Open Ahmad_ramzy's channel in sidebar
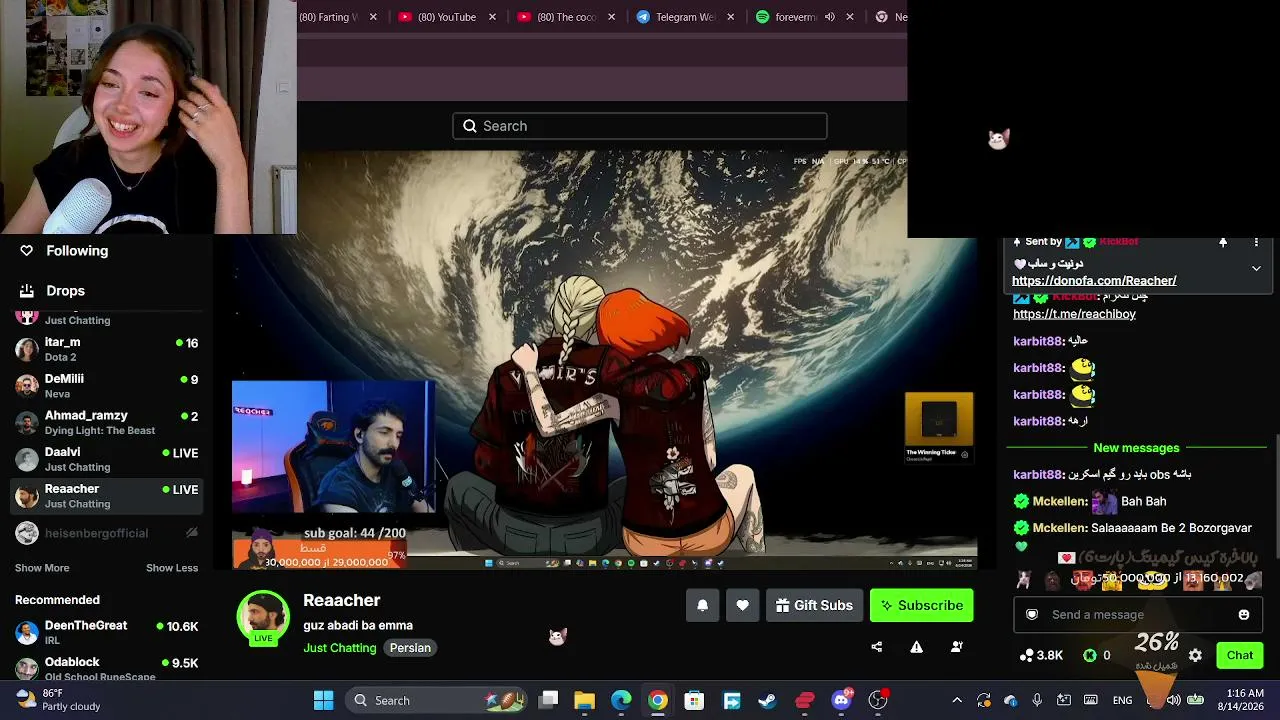Screen dimensions: 1280x720 tap(106, 423)
